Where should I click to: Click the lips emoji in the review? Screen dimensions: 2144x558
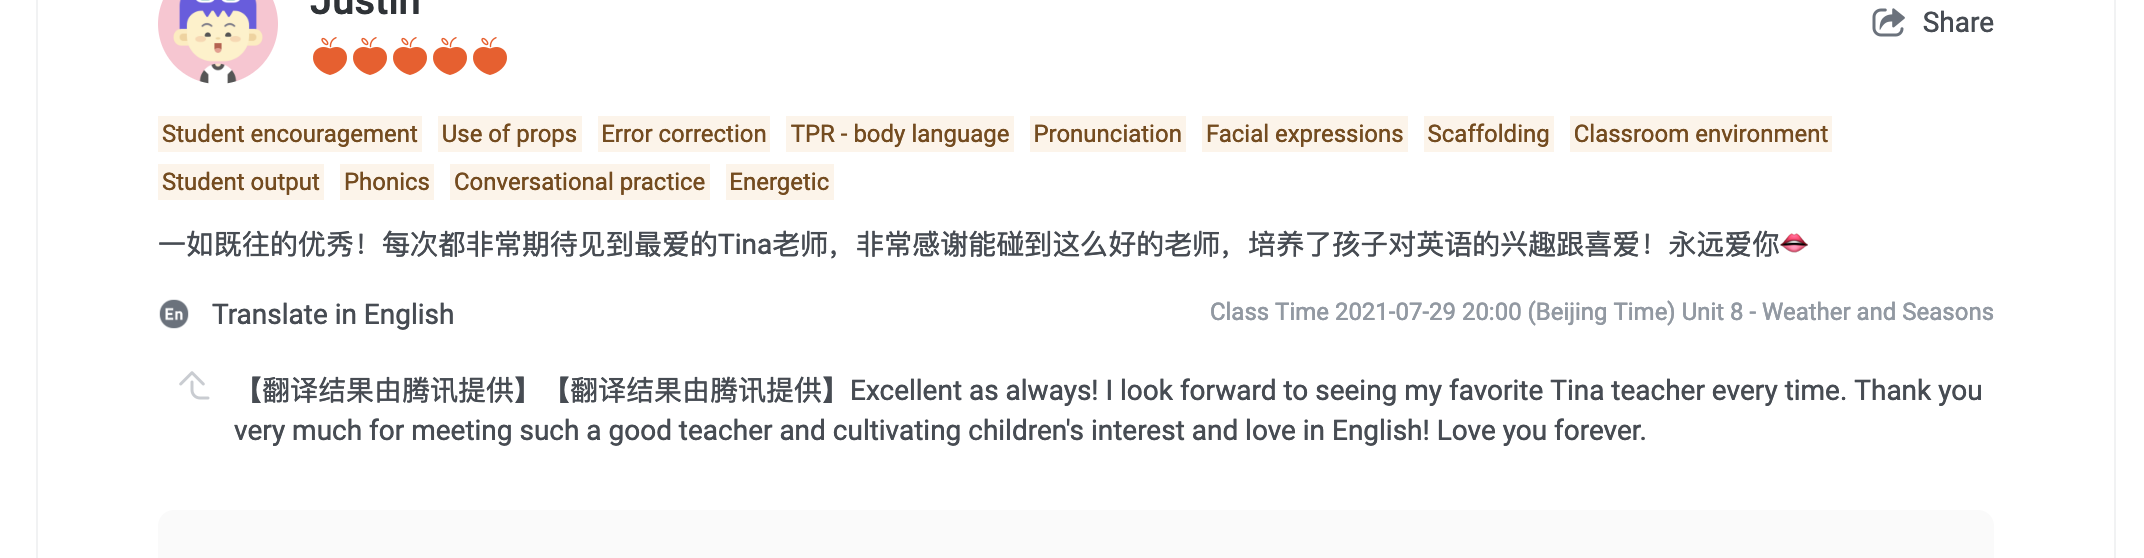tap(1794, 243)
